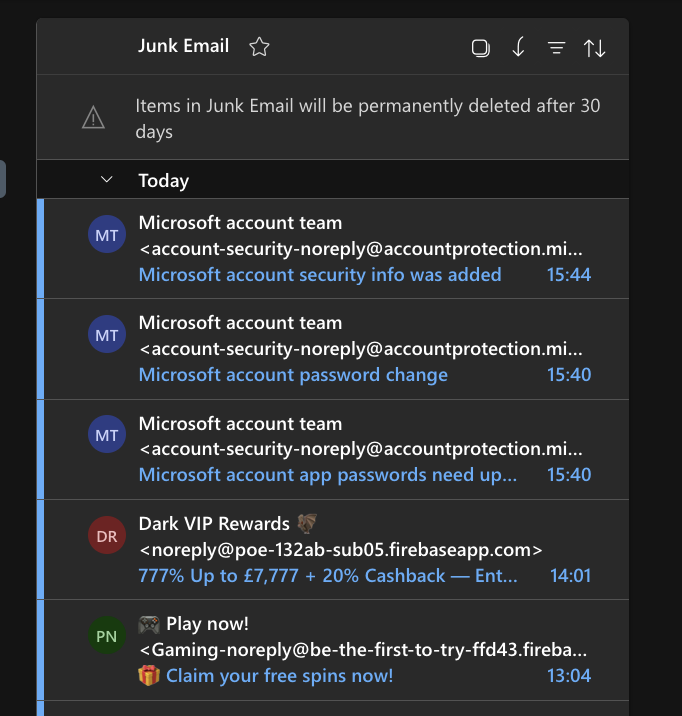The width and height of the screenshot is (682, 716).
Task: Star the Junk Email folder as favorite
Action: pos(259,47)
